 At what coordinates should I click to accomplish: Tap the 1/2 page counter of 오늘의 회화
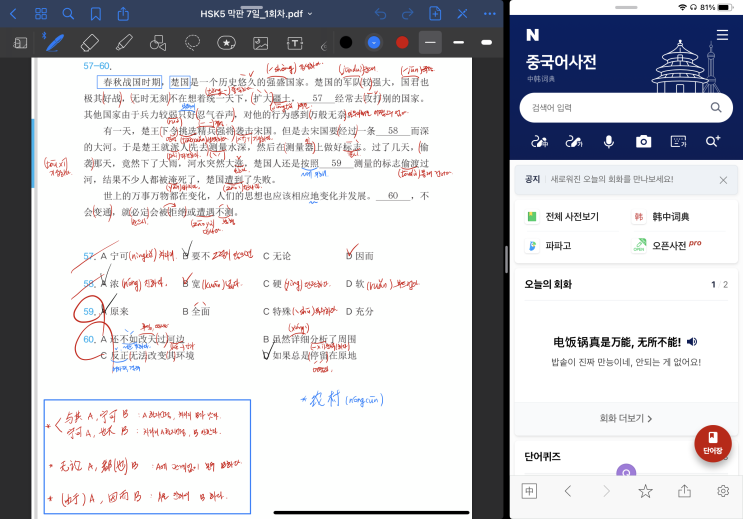pyautogui.click(x=719, y=284)
